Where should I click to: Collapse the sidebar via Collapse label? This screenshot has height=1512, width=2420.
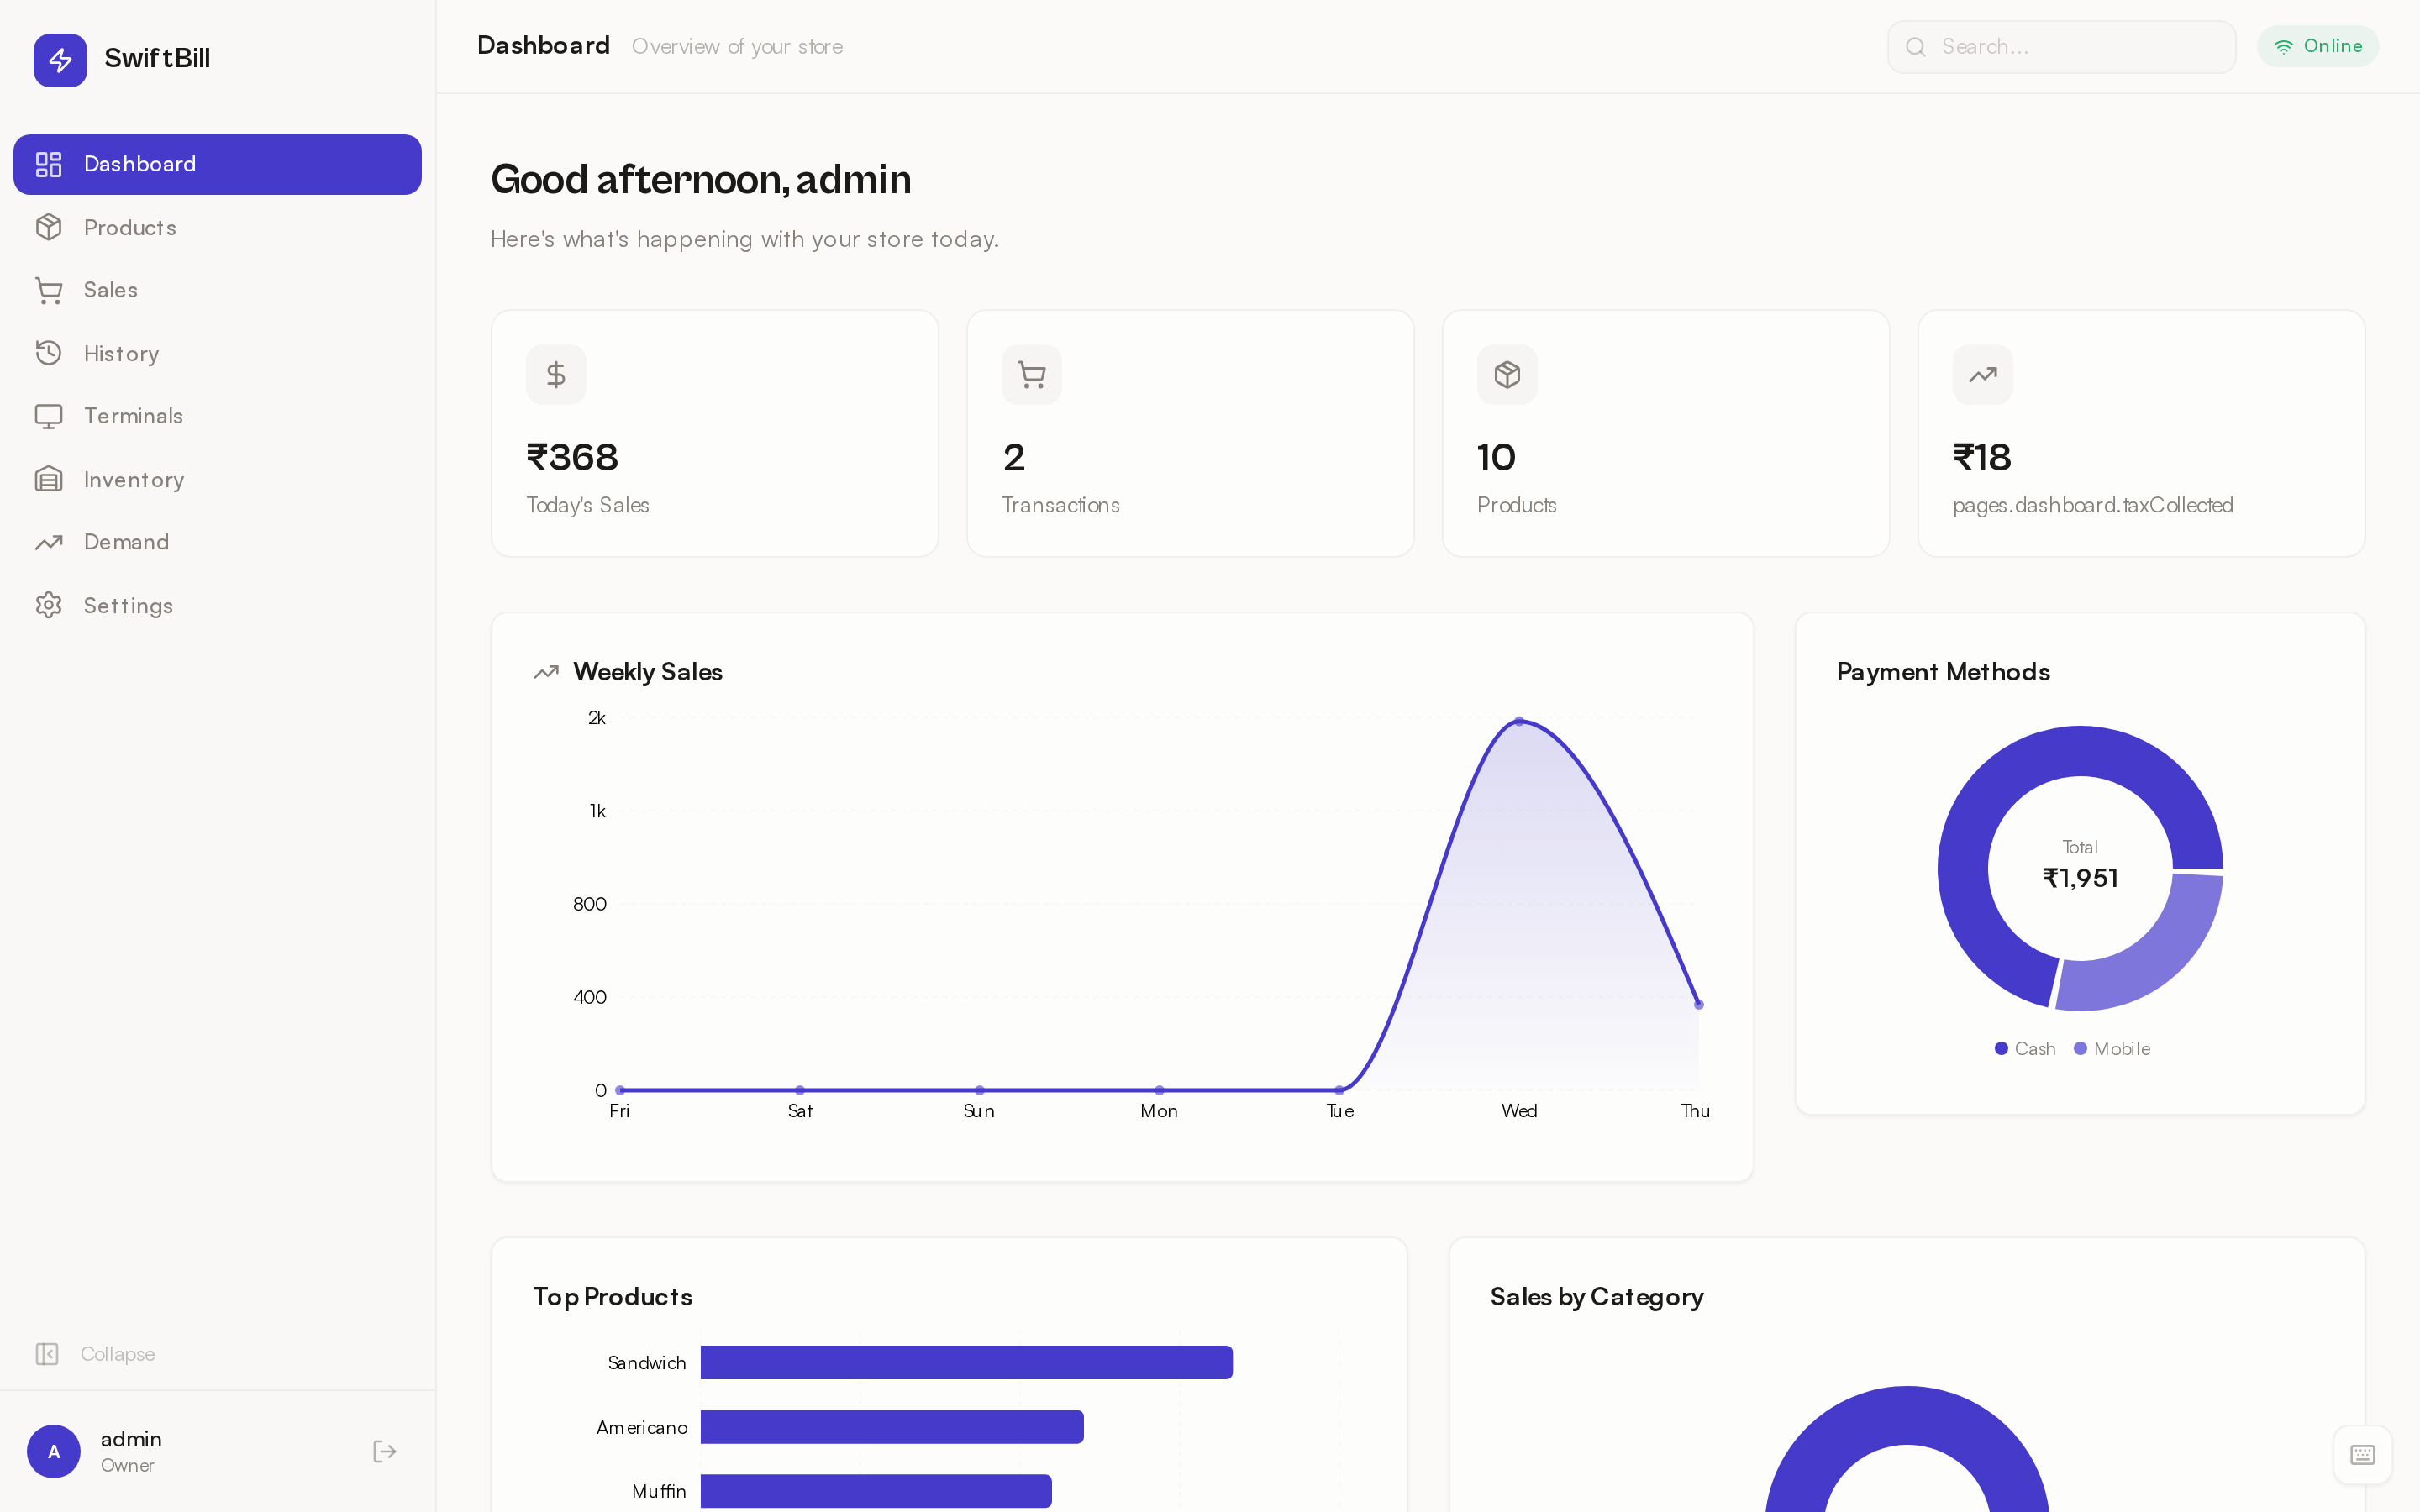[118, 1354]
